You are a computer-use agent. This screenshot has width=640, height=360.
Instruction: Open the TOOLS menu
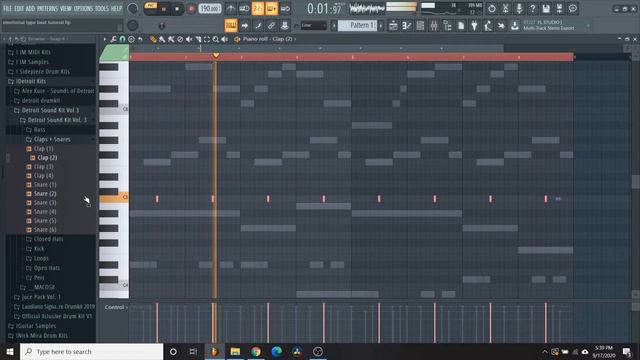(102, 8)
